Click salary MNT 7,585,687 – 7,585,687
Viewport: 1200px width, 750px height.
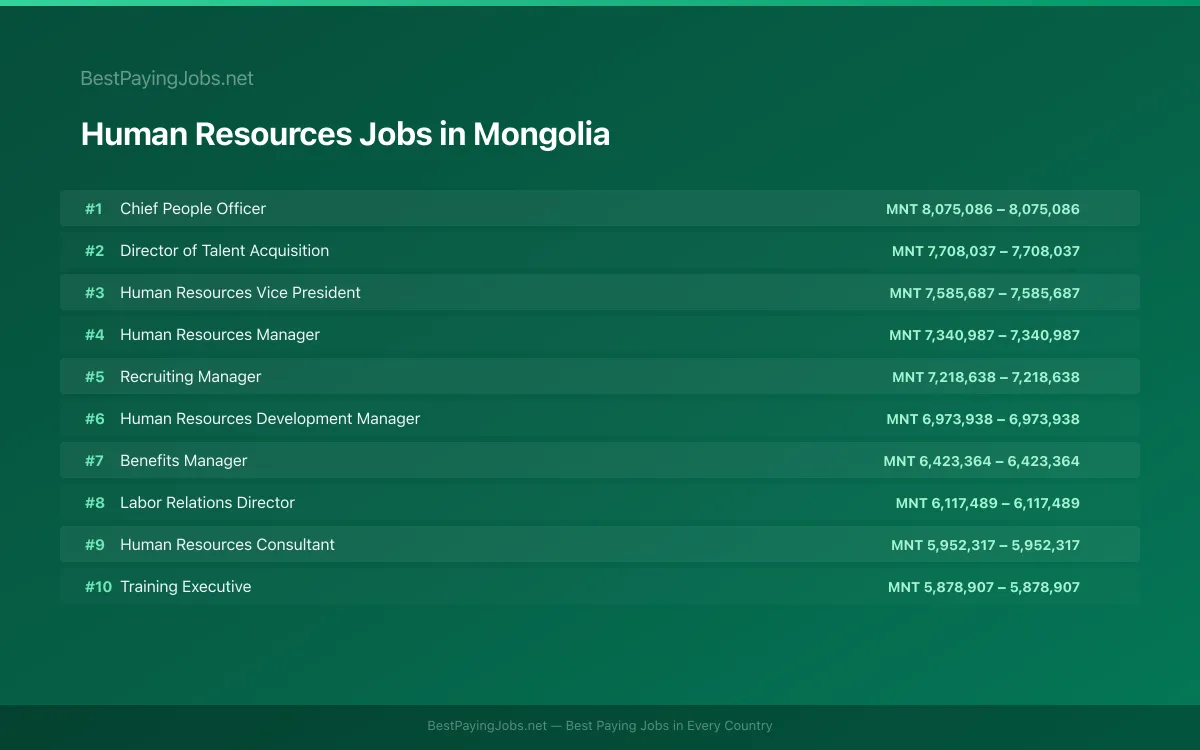pyautogui.click(x=985, y=293)
